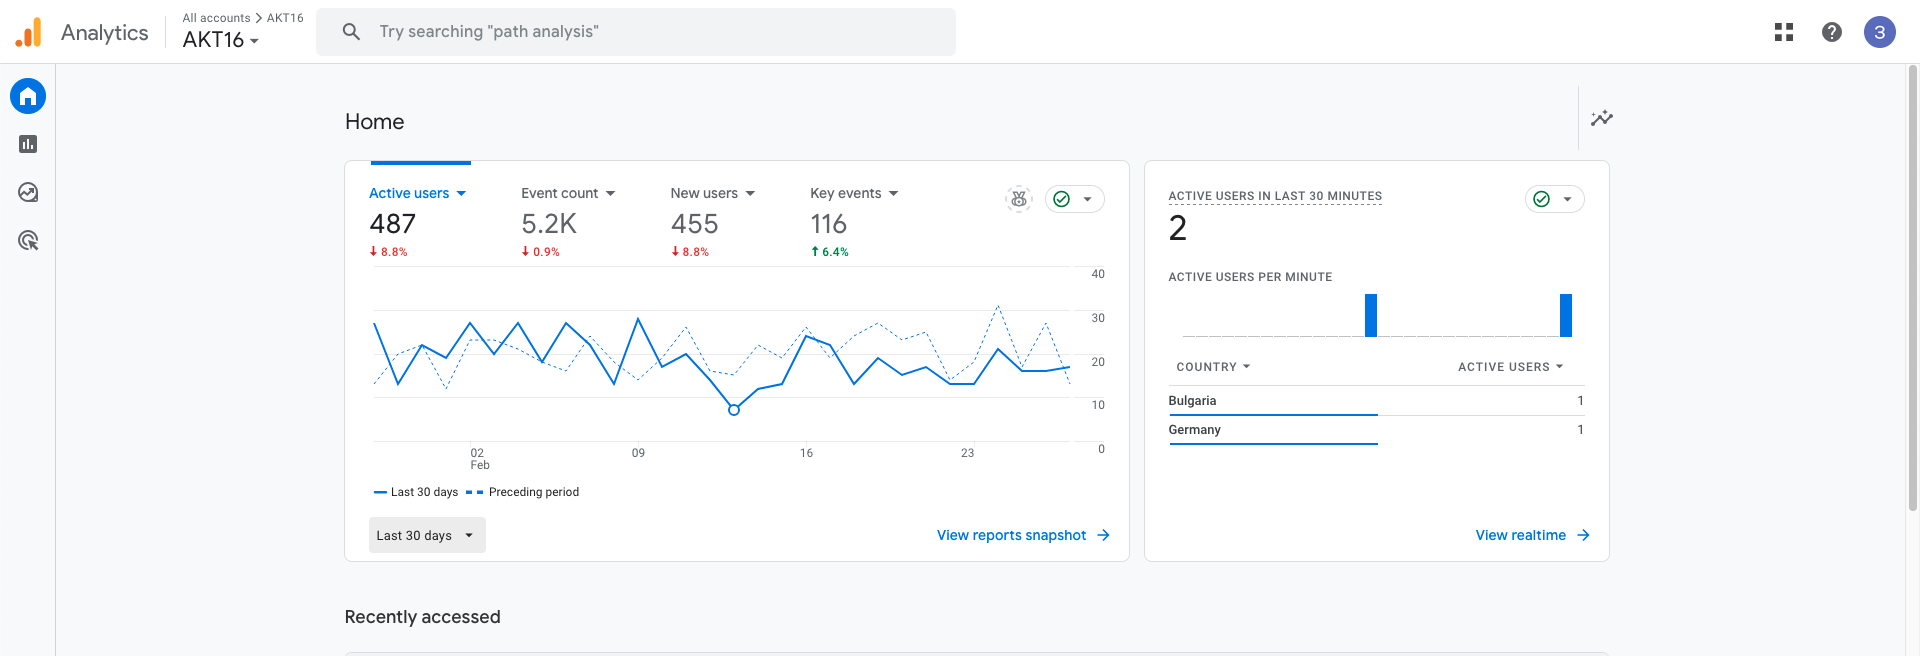Viewport: 1920px width, 656px height.
Task: Open the AKT16 property selector
Action: pyautogui.click(x=221, y=40)
